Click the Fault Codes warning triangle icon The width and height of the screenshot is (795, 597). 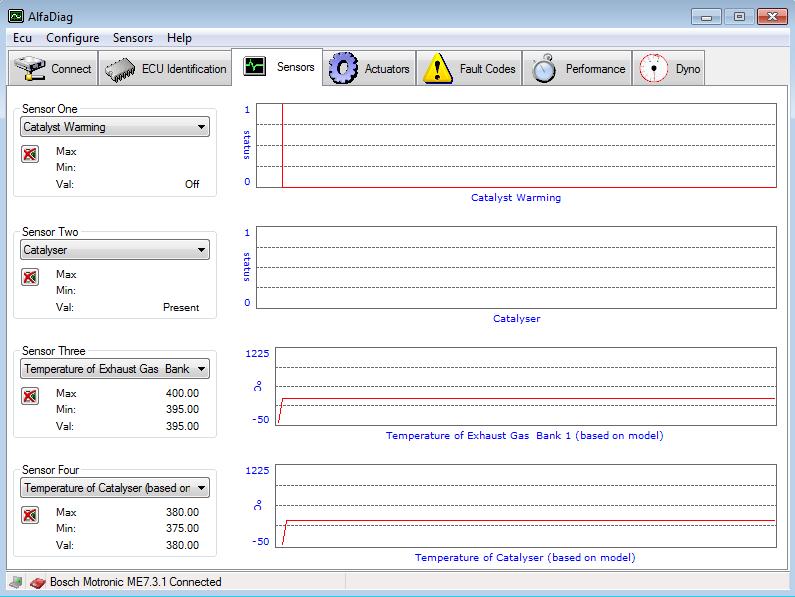[438, 68]
